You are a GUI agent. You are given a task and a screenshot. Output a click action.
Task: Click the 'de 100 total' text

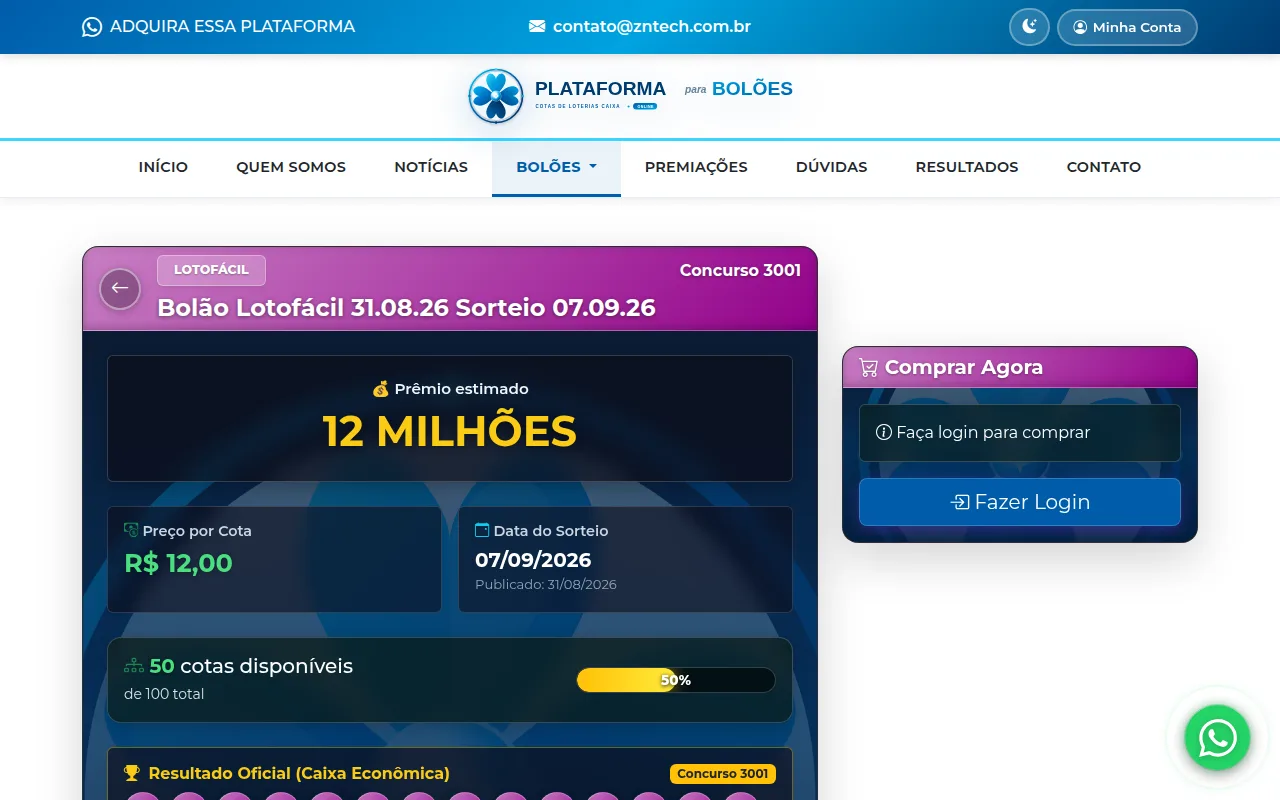[164, 694]
